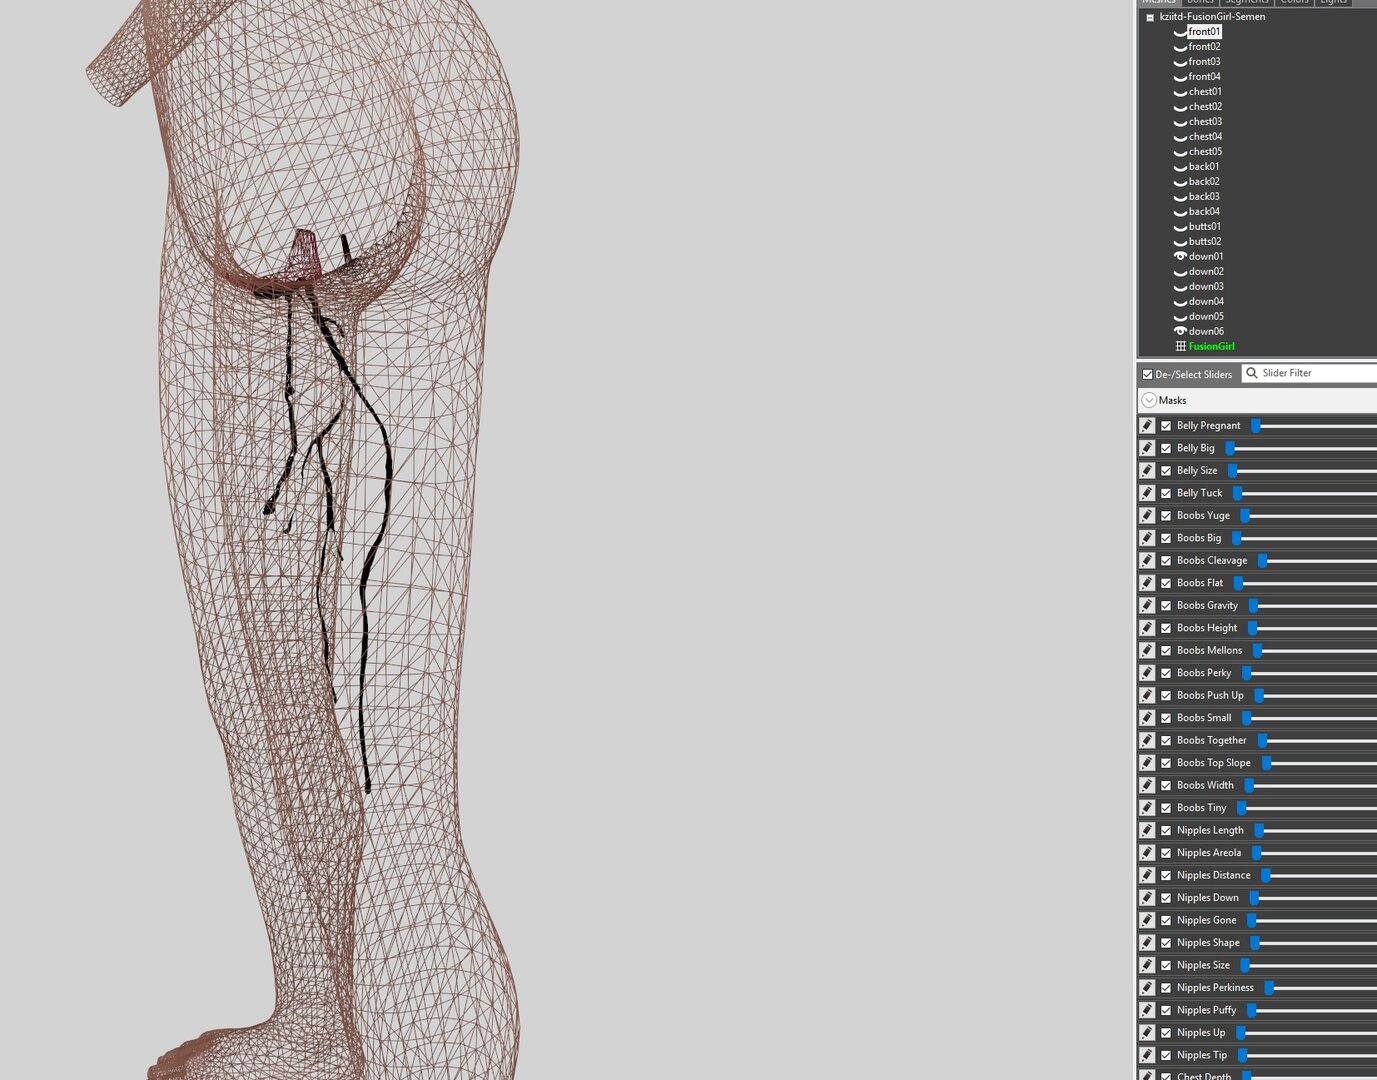The image size is (1377, 1080).
Task: Toggle the De-/Select Sliders checkbox
Action: click(x=1147, y=375)
